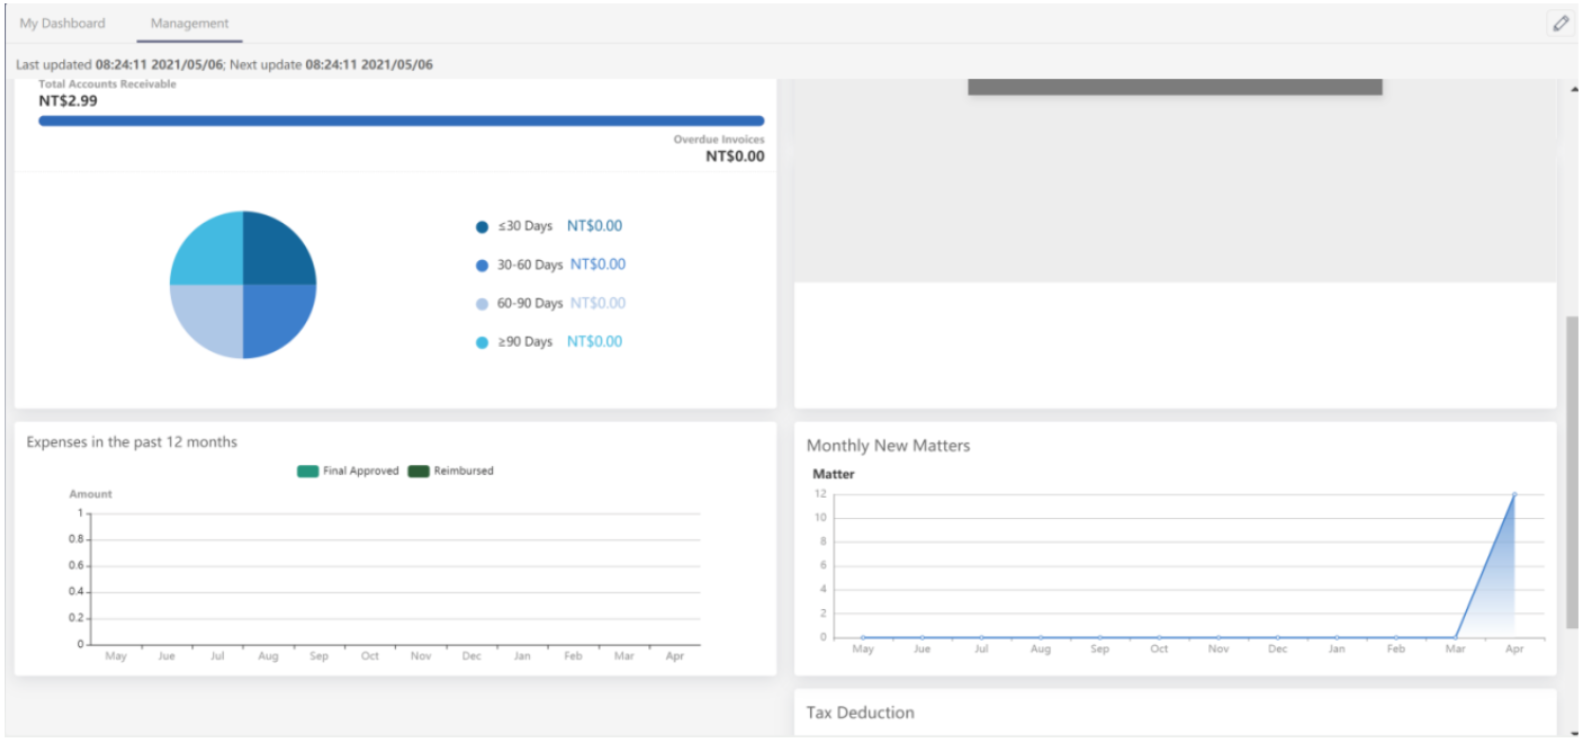The width and height of the screenshot is (1580, 740).
Task: Select the Management tab
Action: pyautogui.click(x=189, y=23)
